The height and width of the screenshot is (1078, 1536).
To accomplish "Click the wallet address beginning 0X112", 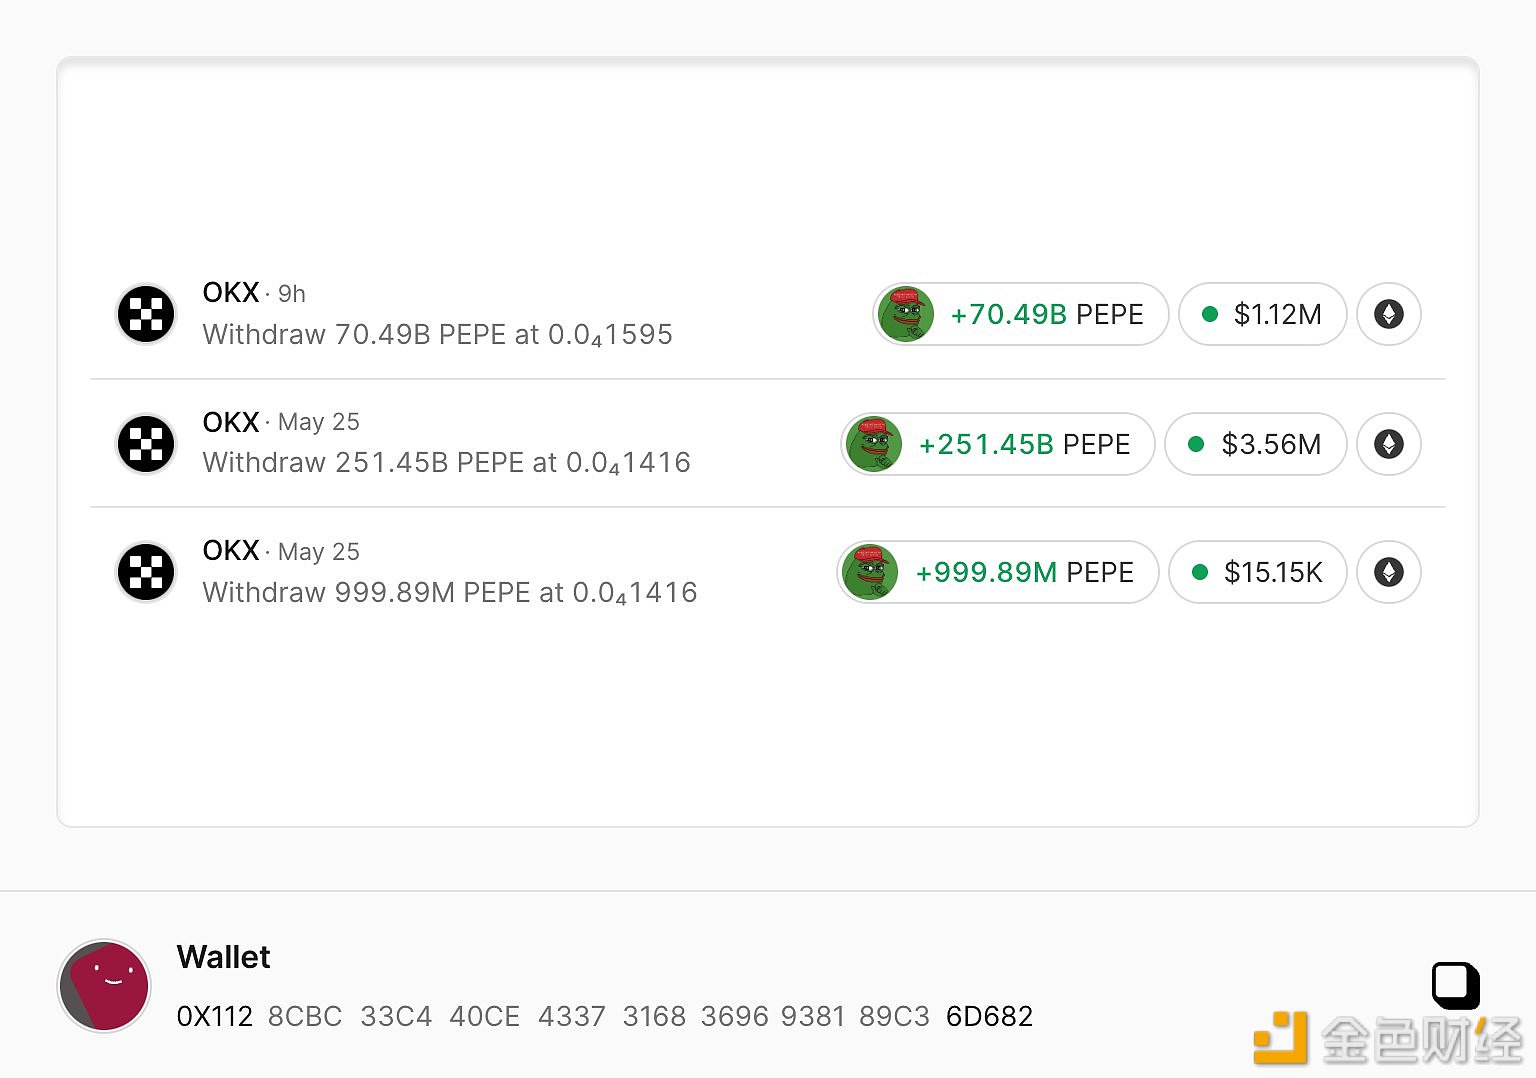I will (x=604, y=1016).
